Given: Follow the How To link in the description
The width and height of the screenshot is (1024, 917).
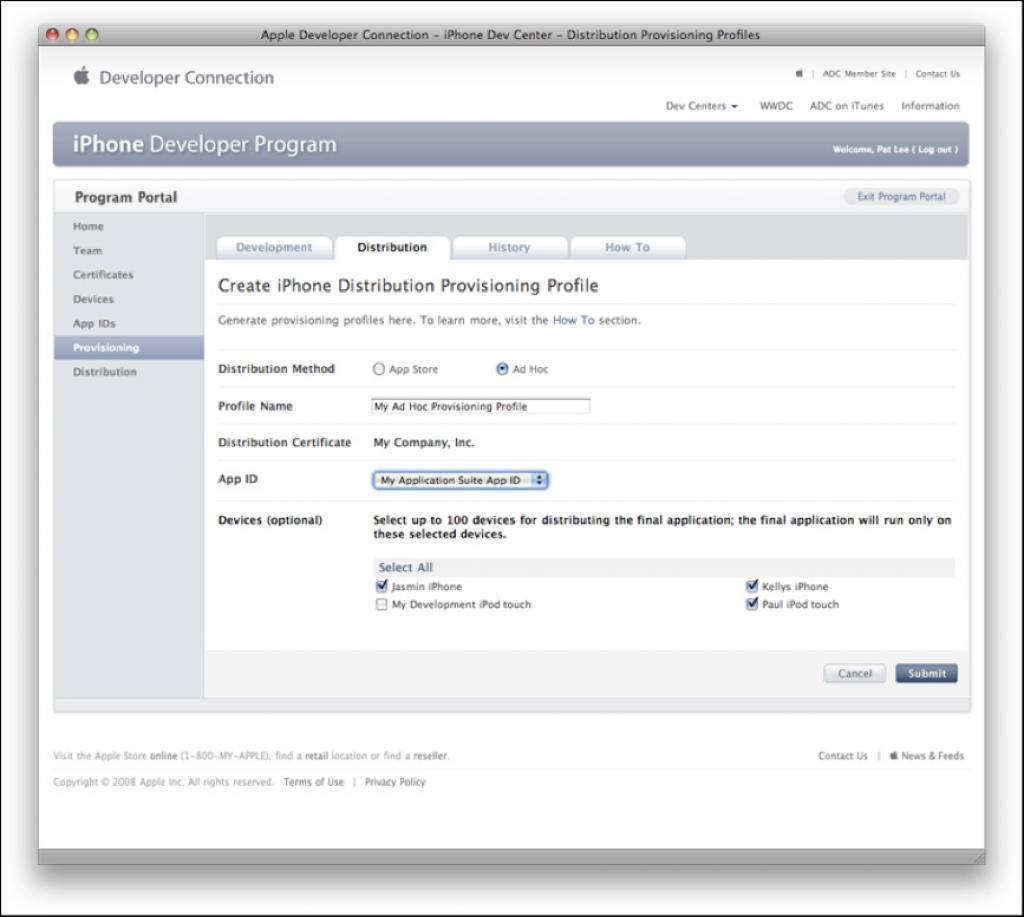Looking at the screenshot, I should tap(573, 320).
